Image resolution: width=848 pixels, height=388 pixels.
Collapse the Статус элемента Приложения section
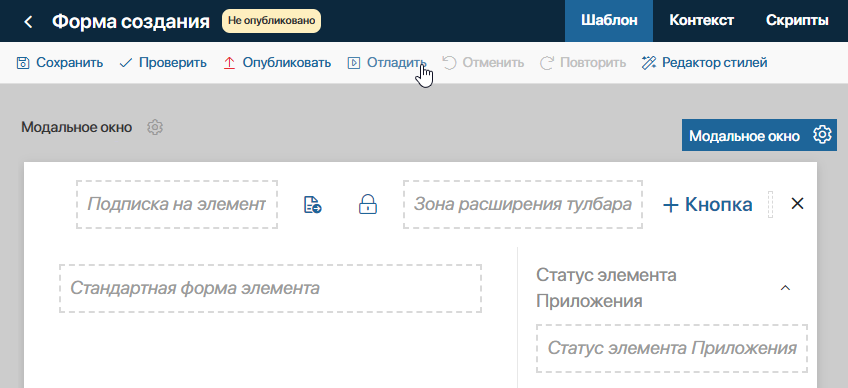785,288
